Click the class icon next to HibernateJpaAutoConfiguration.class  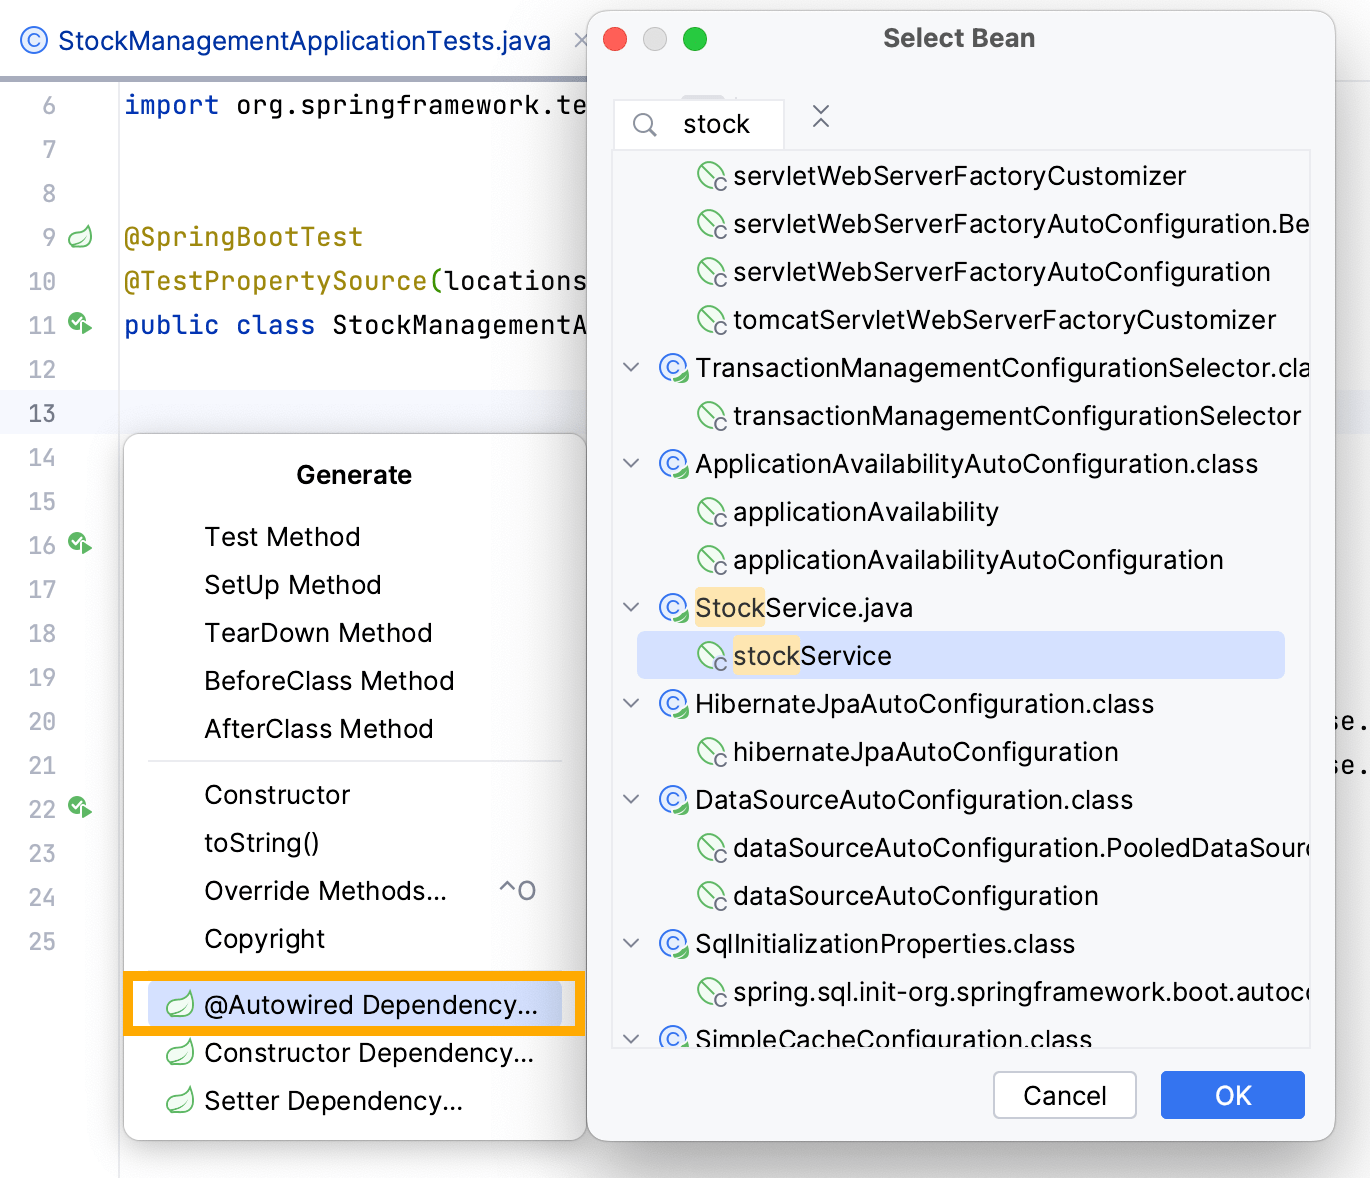tap(674, 704)
